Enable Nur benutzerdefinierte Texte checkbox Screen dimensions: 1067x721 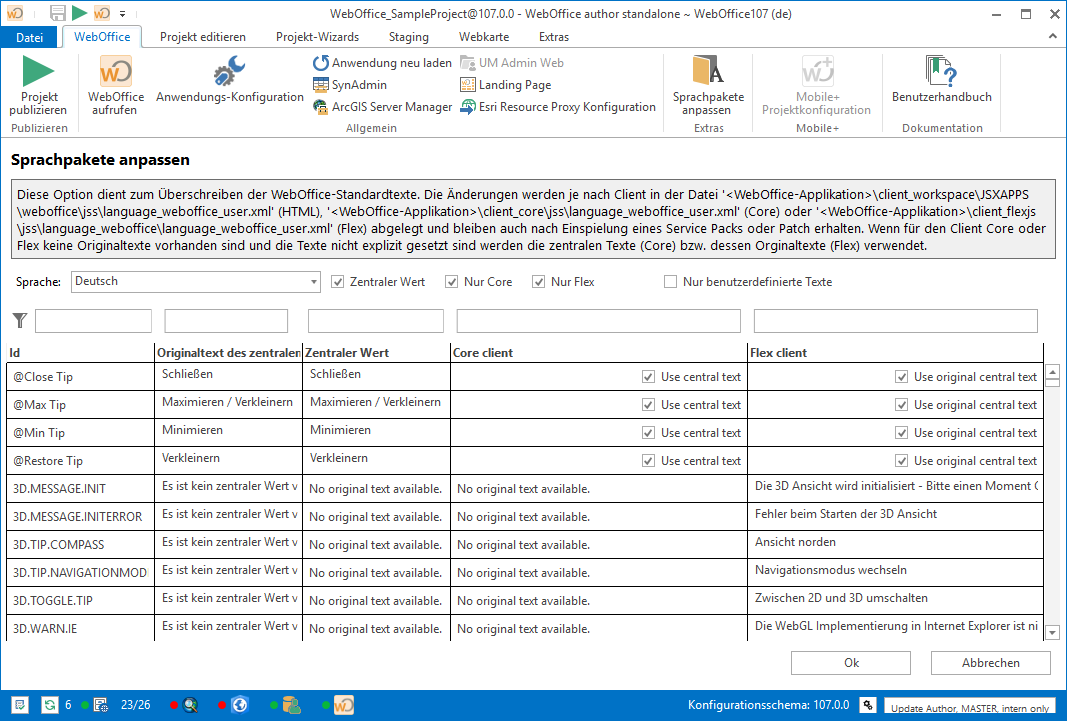pos(671,282)
